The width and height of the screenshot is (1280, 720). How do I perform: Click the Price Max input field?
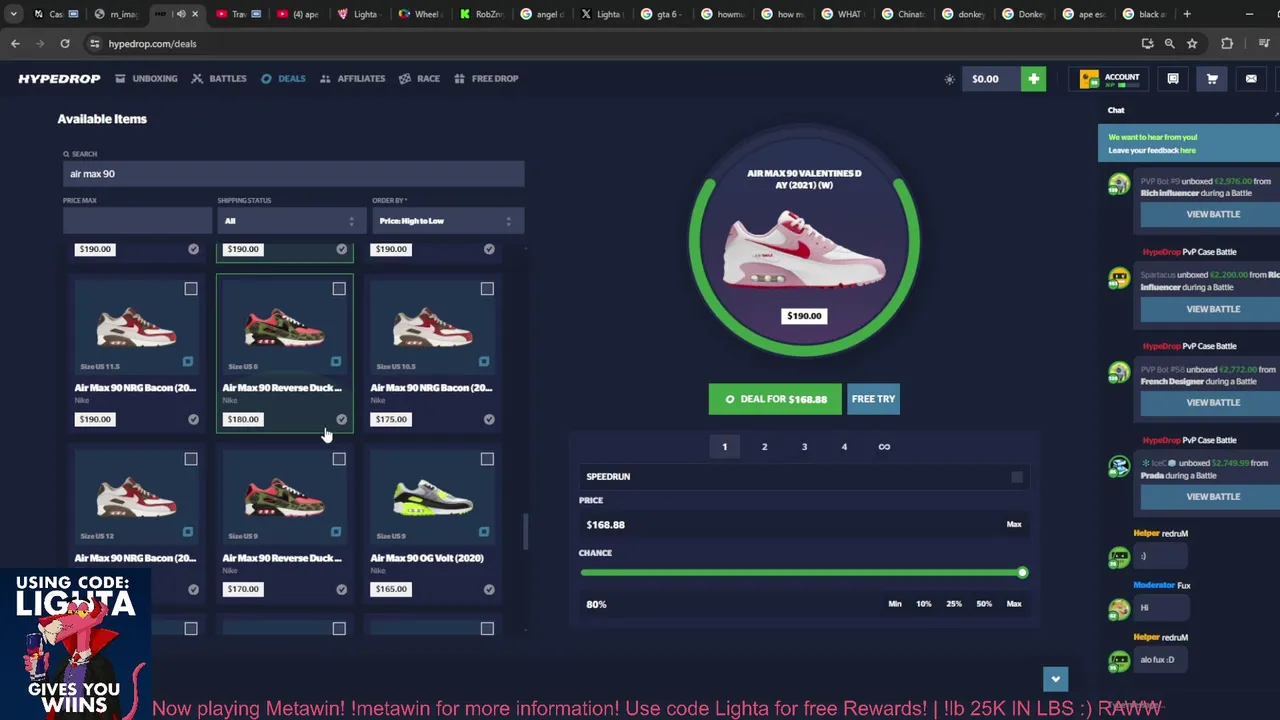(x=137, y=221)
